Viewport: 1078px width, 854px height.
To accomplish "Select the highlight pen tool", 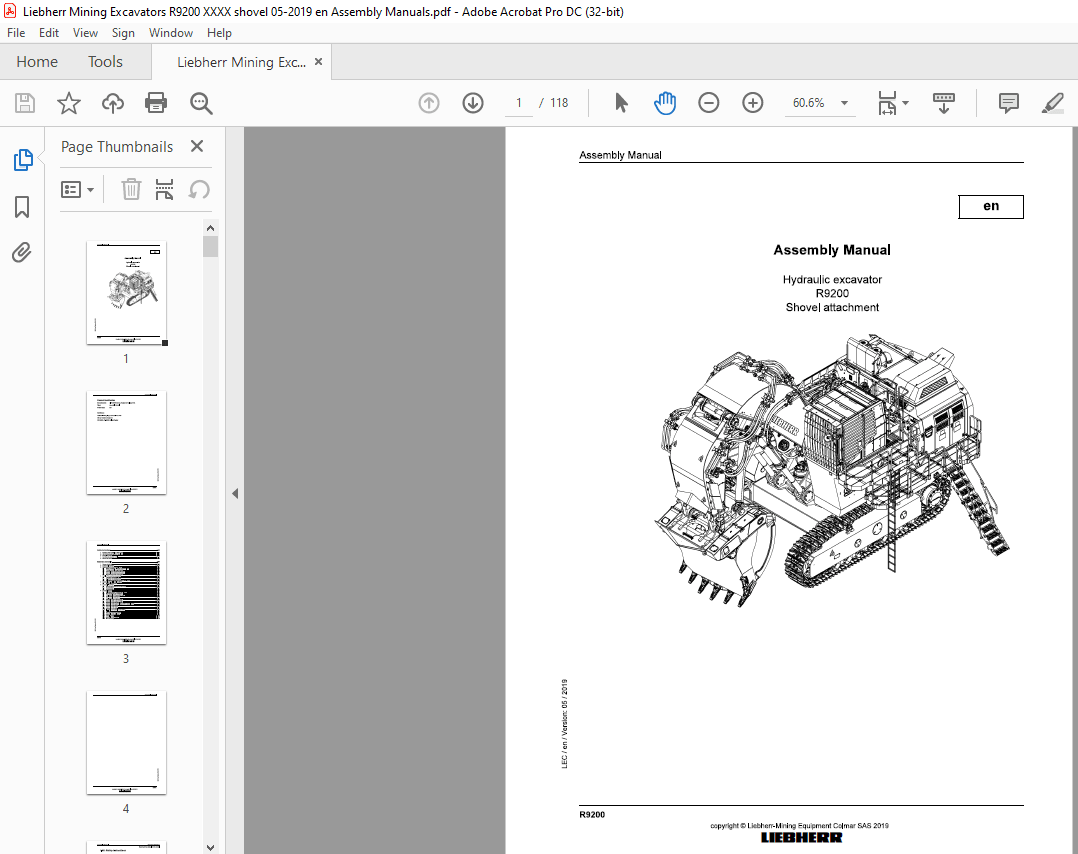I will coord(1053,103).
